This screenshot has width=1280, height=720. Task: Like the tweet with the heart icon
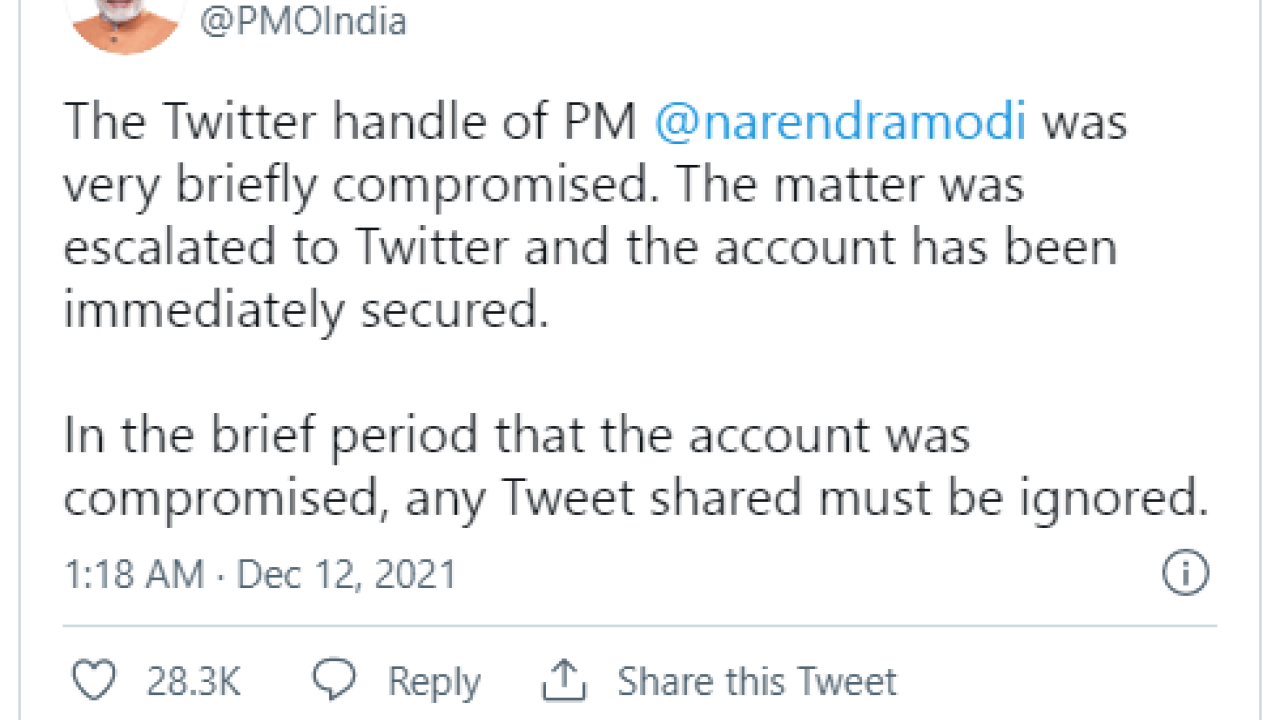pos(95,681)
